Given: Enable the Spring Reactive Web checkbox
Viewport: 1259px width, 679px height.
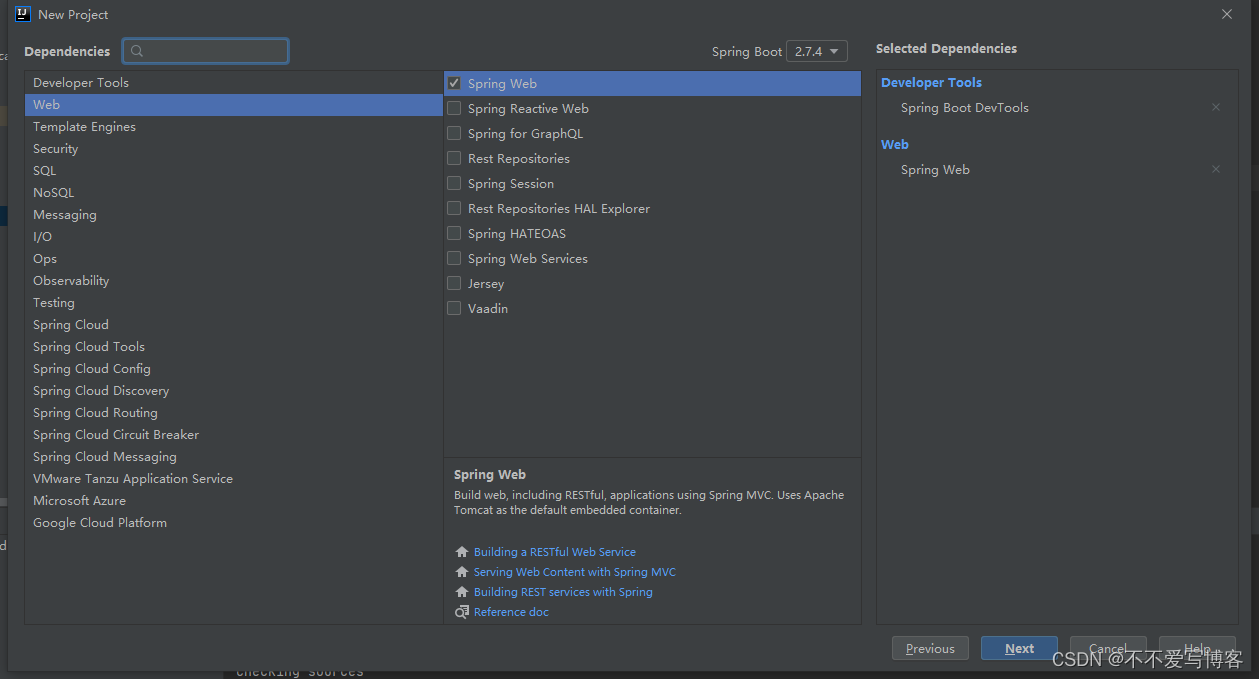Looking at the screenshot, I should click(x=454, y=108).
